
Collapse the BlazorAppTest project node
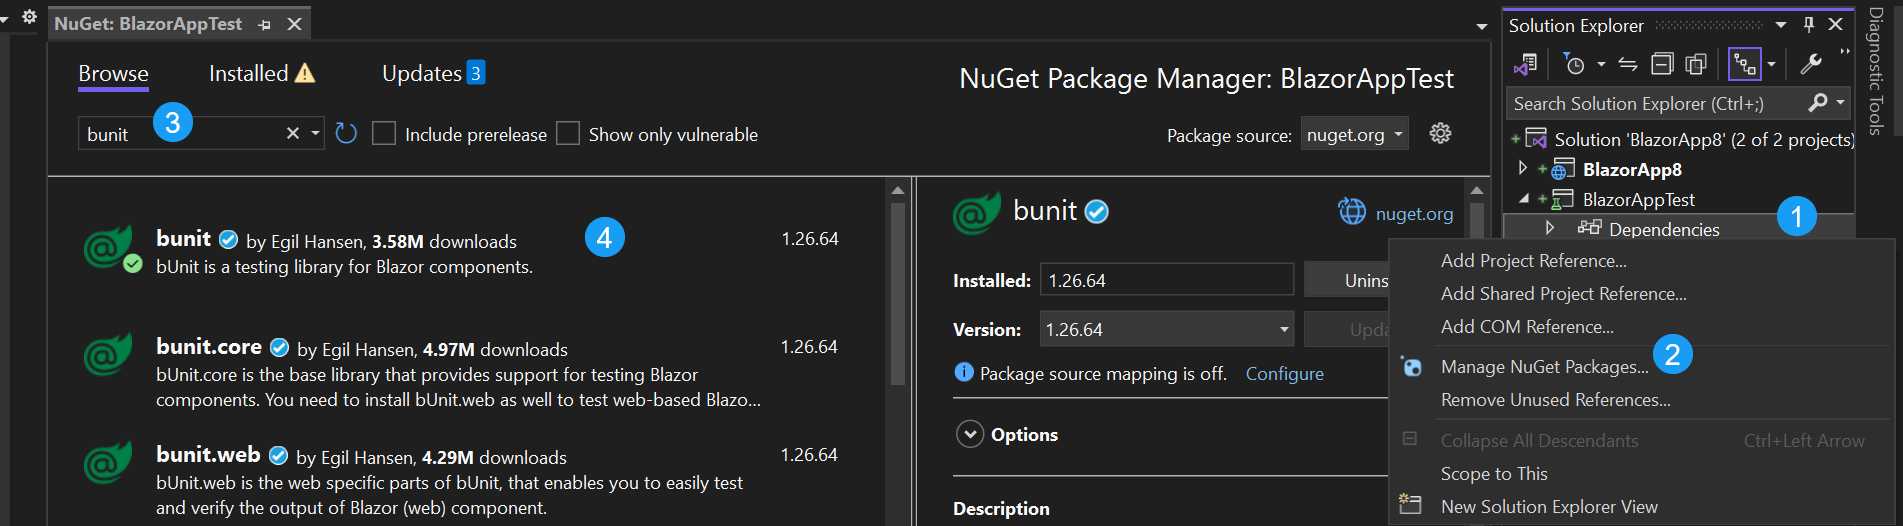point(1523,199)
